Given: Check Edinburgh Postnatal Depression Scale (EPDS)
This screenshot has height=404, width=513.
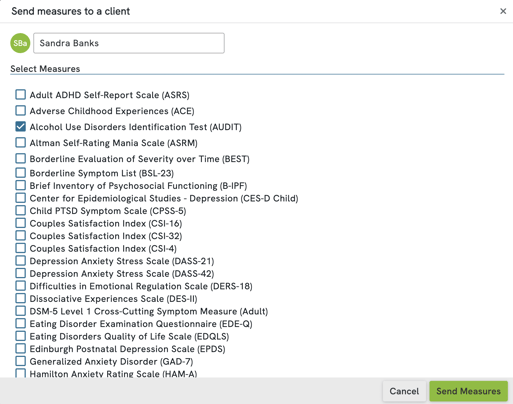Looking at the screenshot, I should [x=20, y=349].
